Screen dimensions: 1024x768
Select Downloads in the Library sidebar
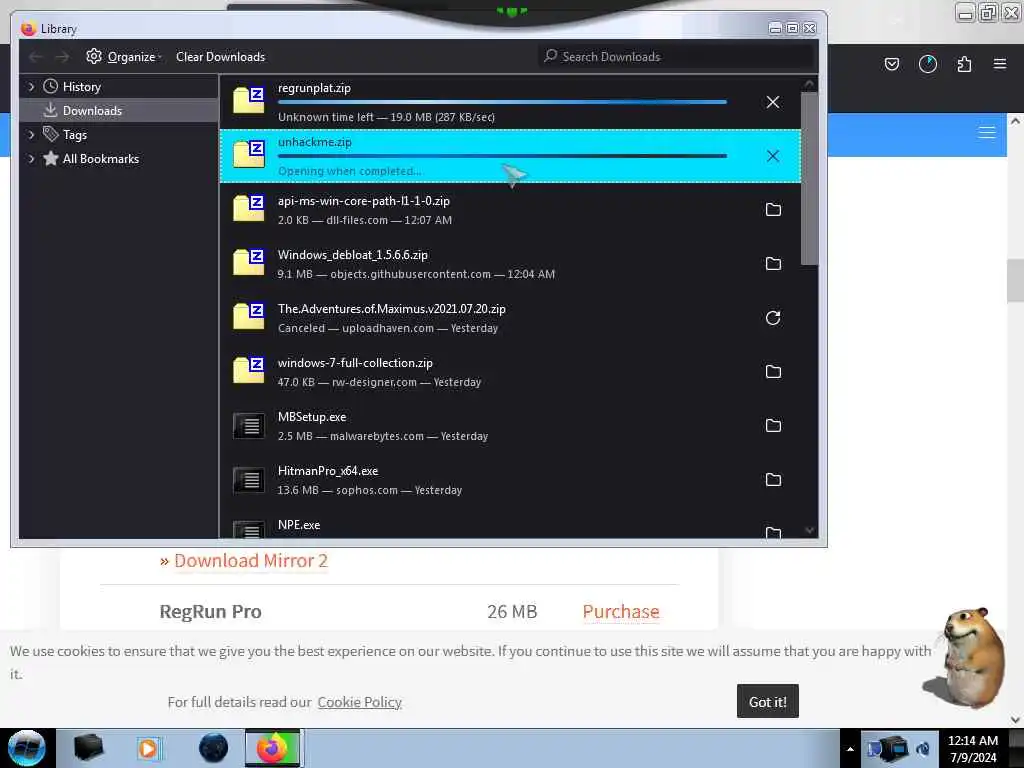[x=119, y=111]
